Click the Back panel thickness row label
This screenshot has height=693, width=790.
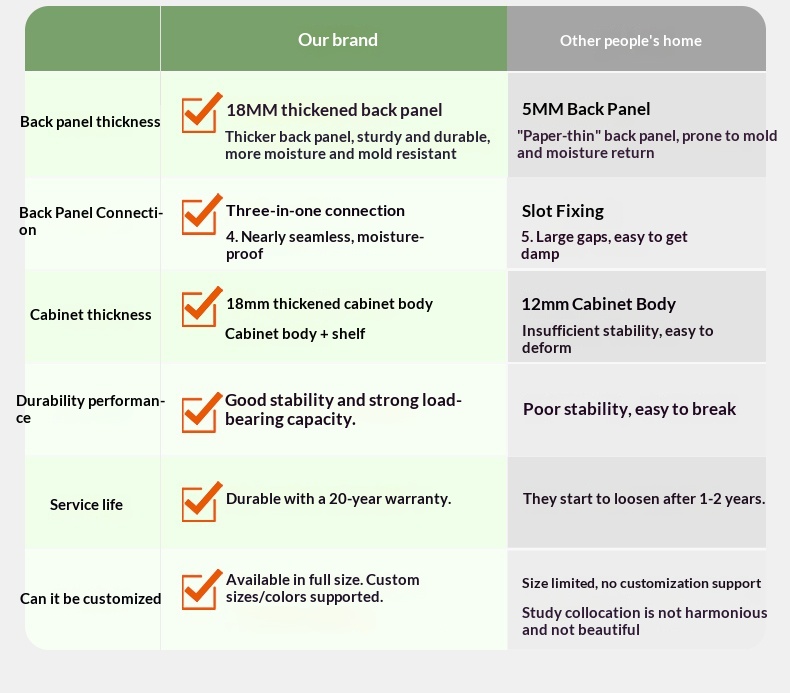[90, 122]
